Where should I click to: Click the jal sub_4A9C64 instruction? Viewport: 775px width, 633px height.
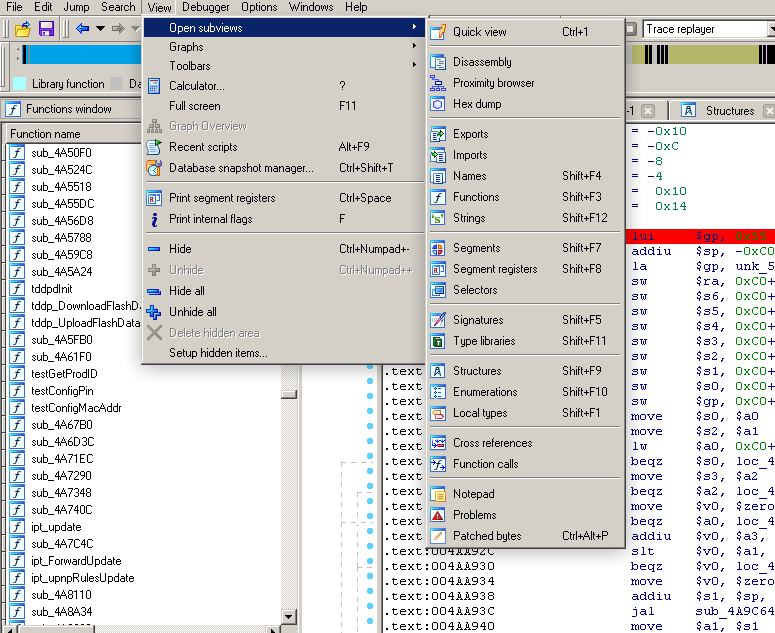pyautogui.click(x=702, y=612)
